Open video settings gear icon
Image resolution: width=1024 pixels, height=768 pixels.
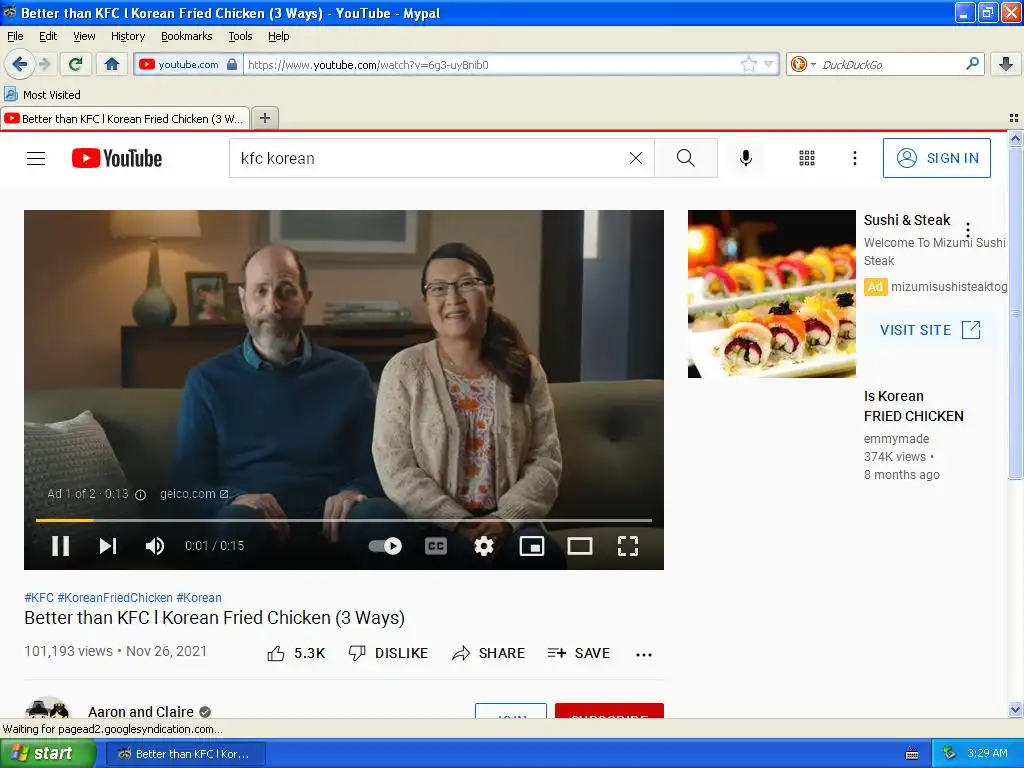(x=484, y=546)
